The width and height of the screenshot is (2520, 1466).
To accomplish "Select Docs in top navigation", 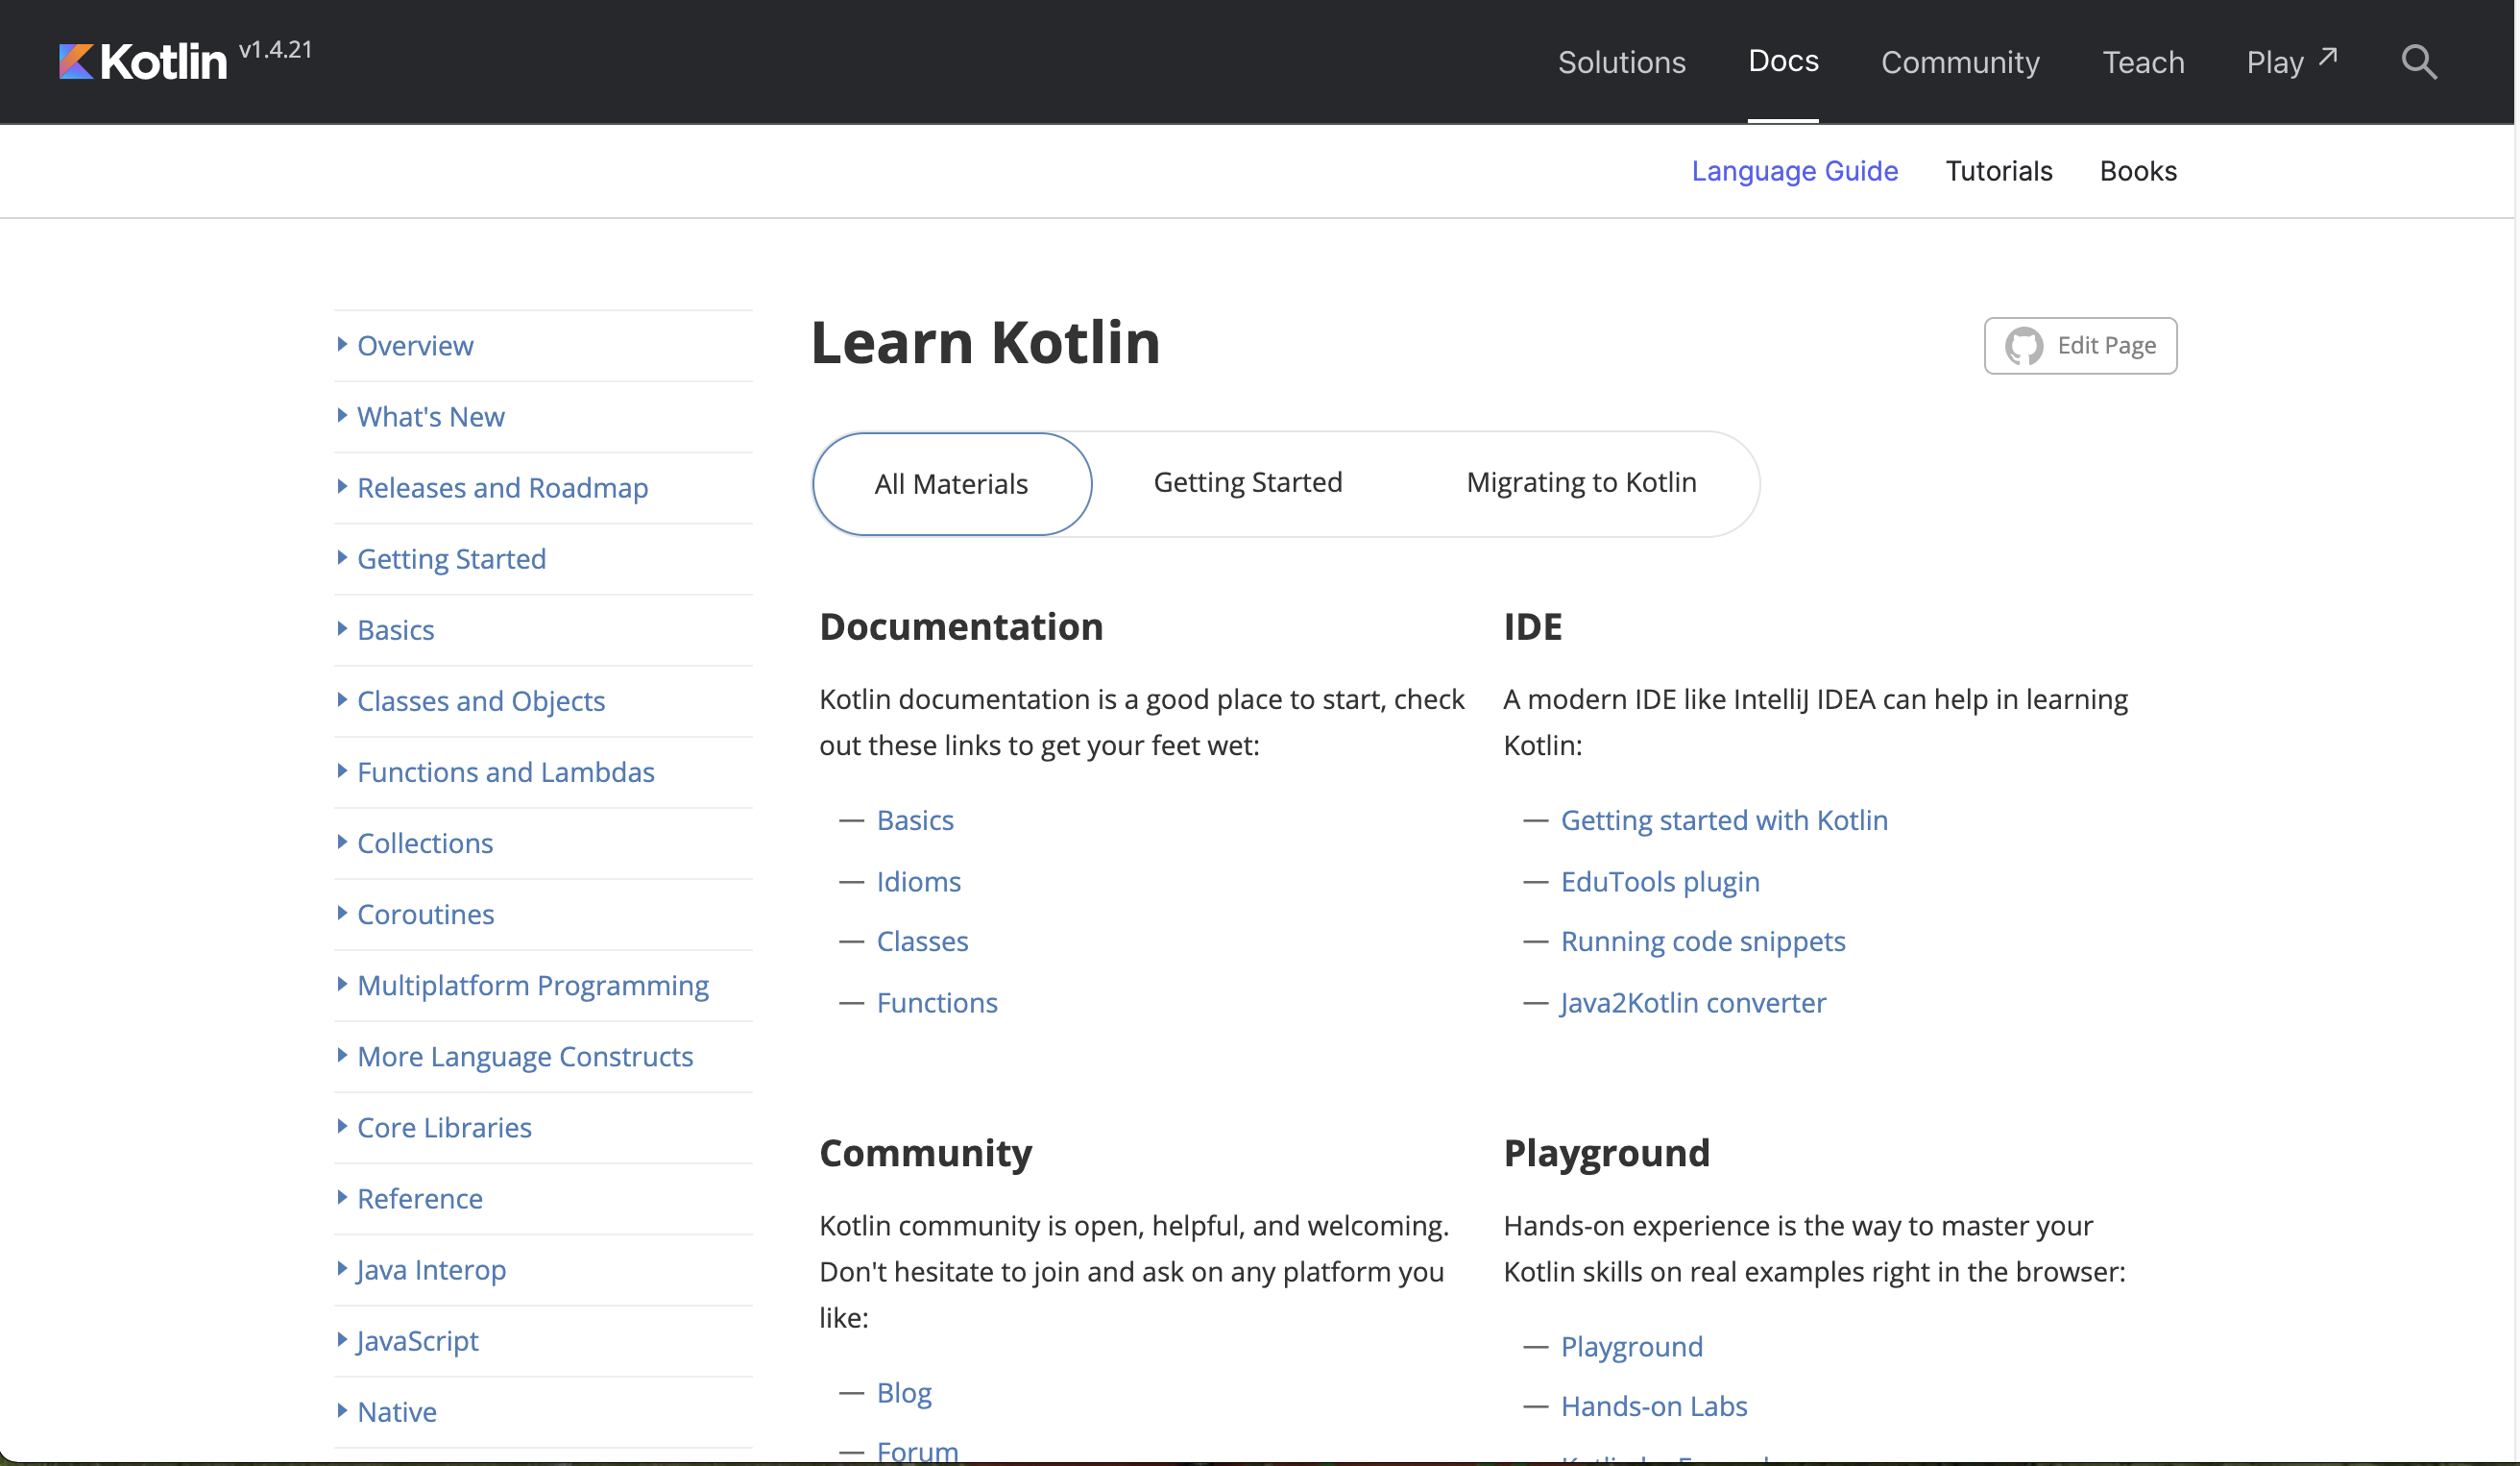I will (1782, 61).
